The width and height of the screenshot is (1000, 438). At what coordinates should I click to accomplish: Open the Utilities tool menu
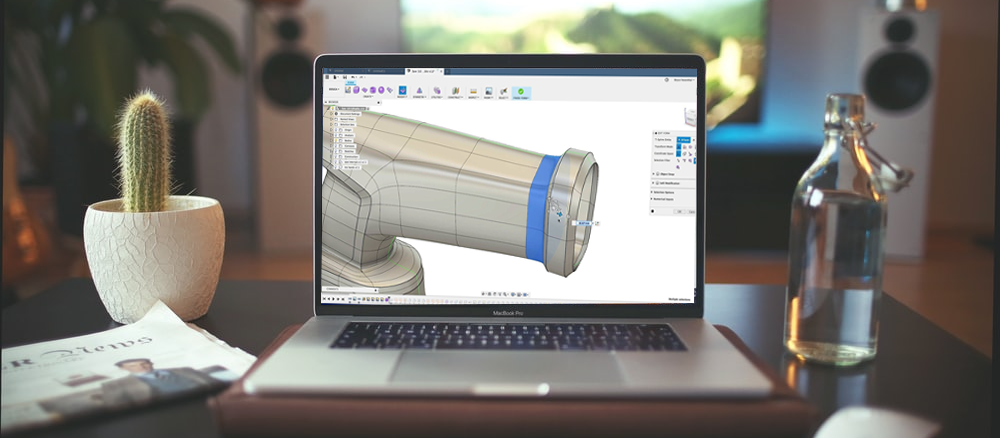tap(437, 92)
